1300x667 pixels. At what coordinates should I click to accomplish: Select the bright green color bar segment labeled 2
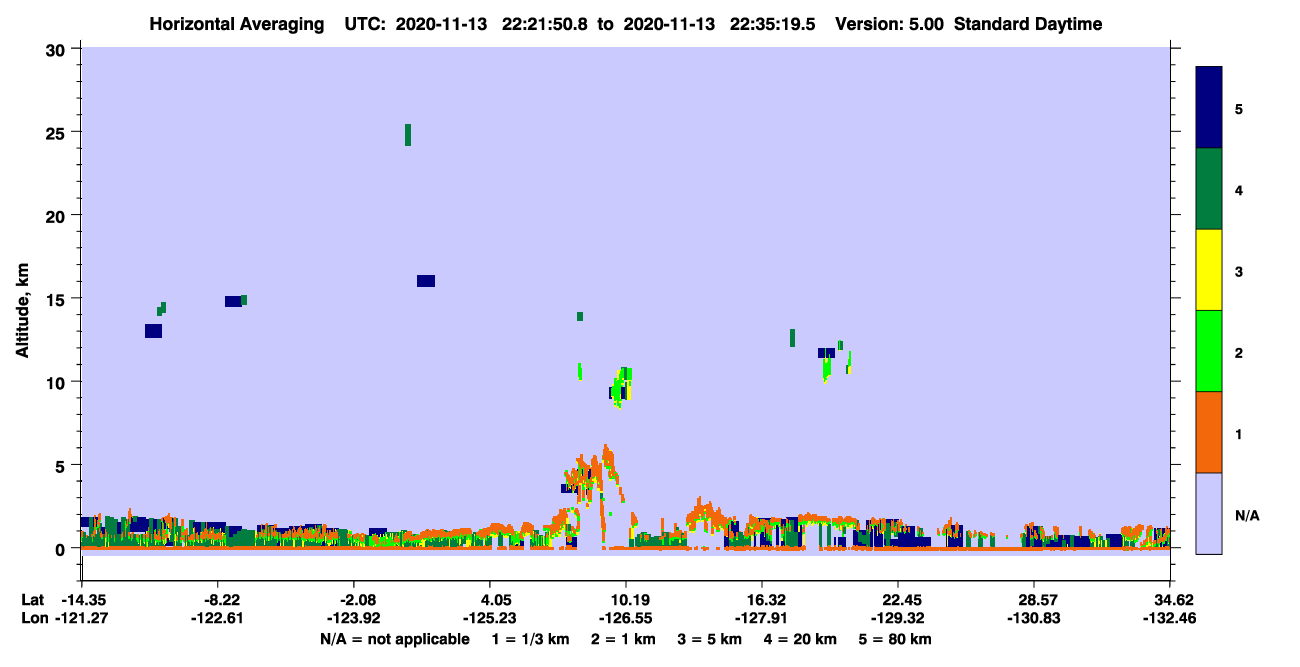1209,351
